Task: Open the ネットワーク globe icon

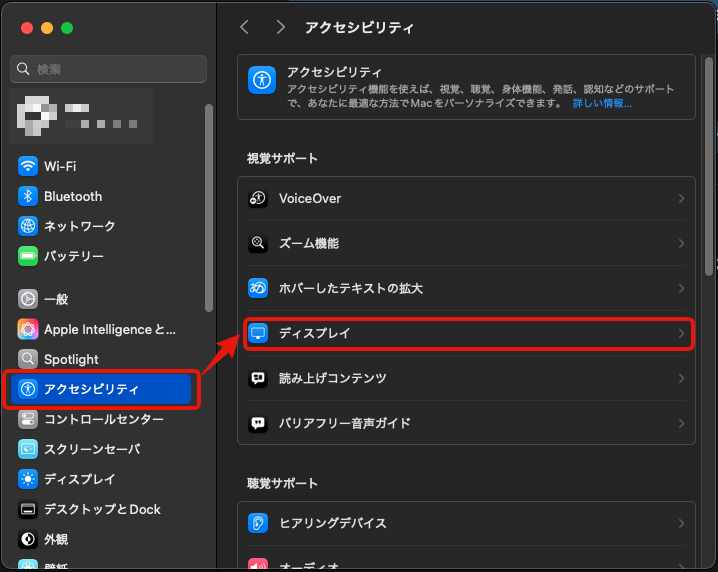Action: point(28,226)
